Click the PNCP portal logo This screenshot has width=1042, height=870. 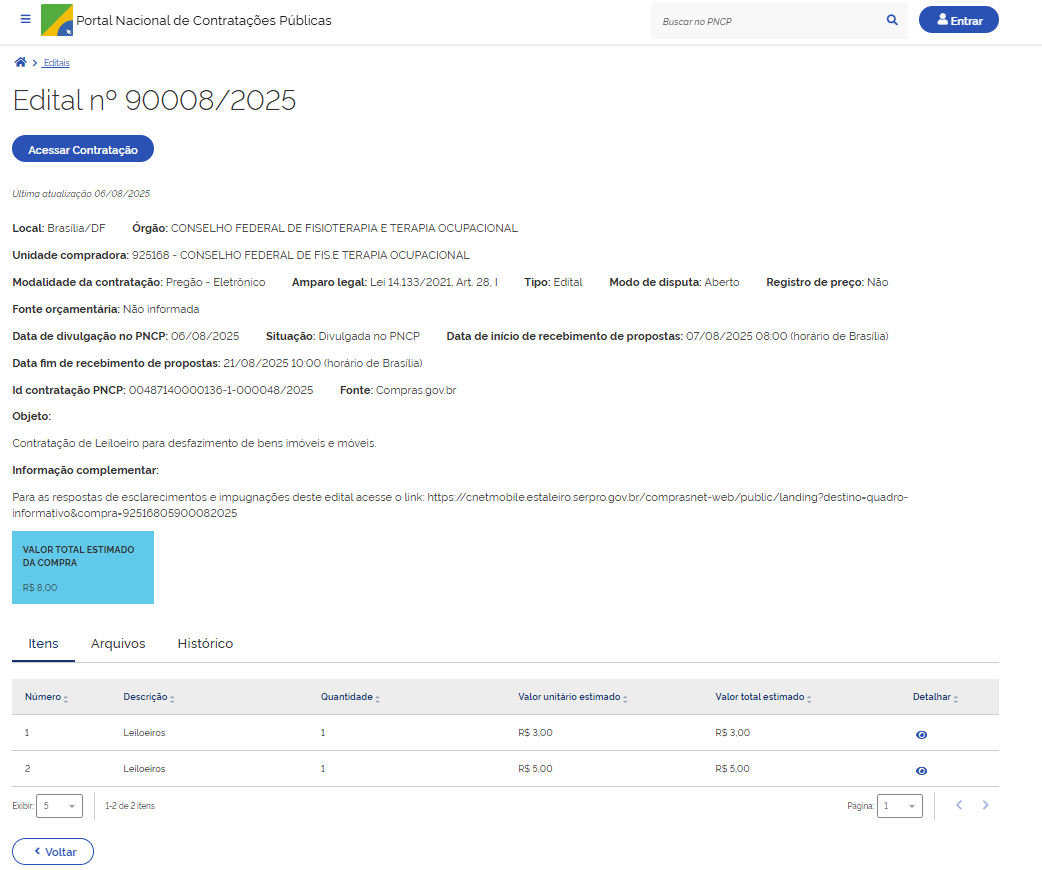(x=56, y=20)
